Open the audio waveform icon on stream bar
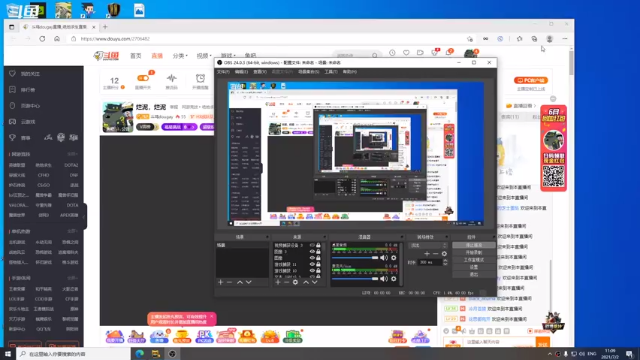The height and width of the screenshot is (360, 640). pyautogui.click(x=171, y=78)
